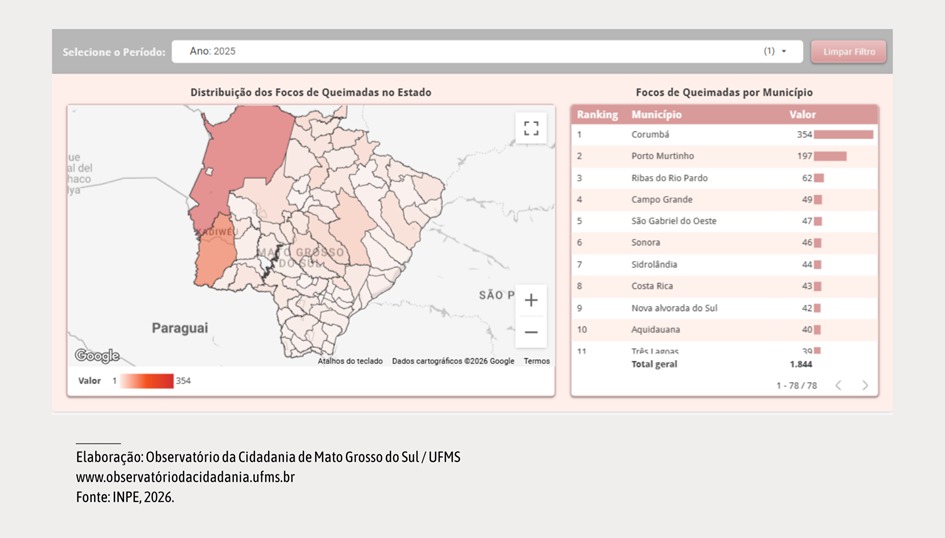Click the Google logo on map
Viewport: 945px width, 538px height.
pos(97,355)
